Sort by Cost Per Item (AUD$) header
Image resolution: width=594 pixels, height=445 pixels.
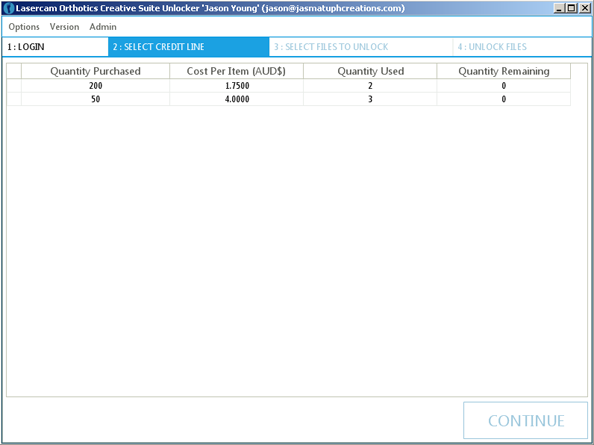(x=236, y=71)
